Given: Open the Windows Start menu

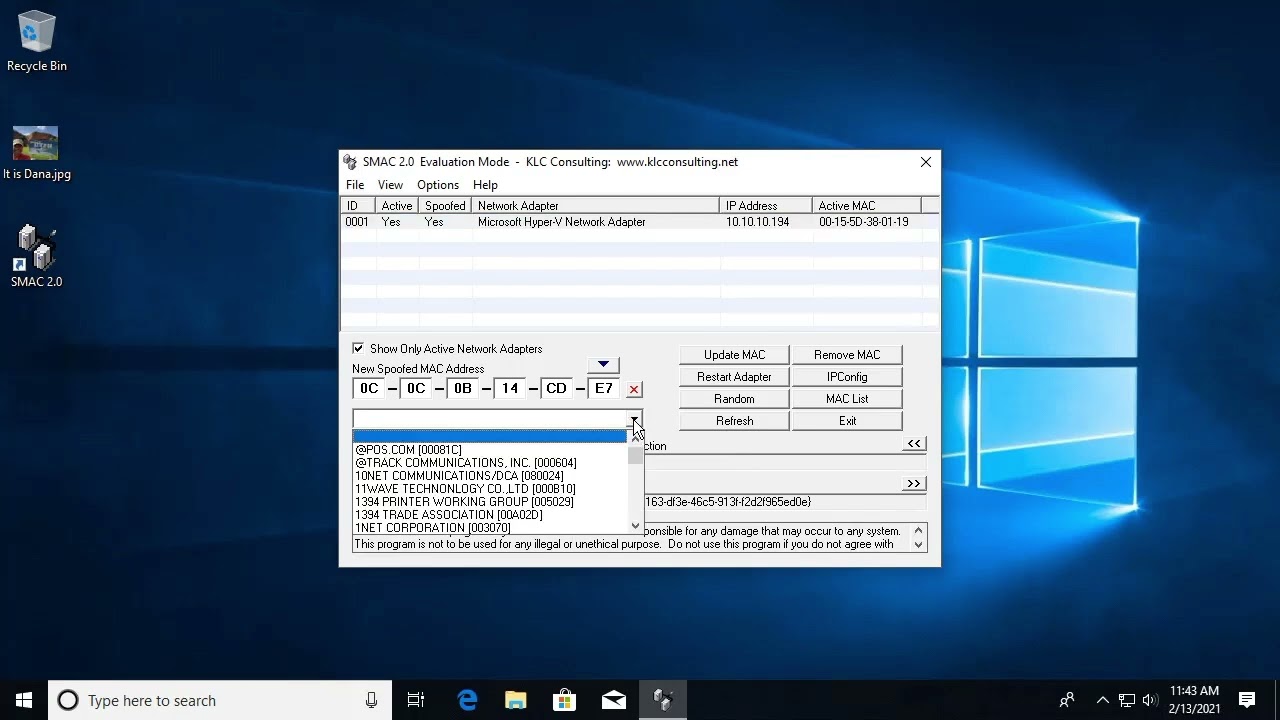Looking at the screenshot, I should [24, 700].
